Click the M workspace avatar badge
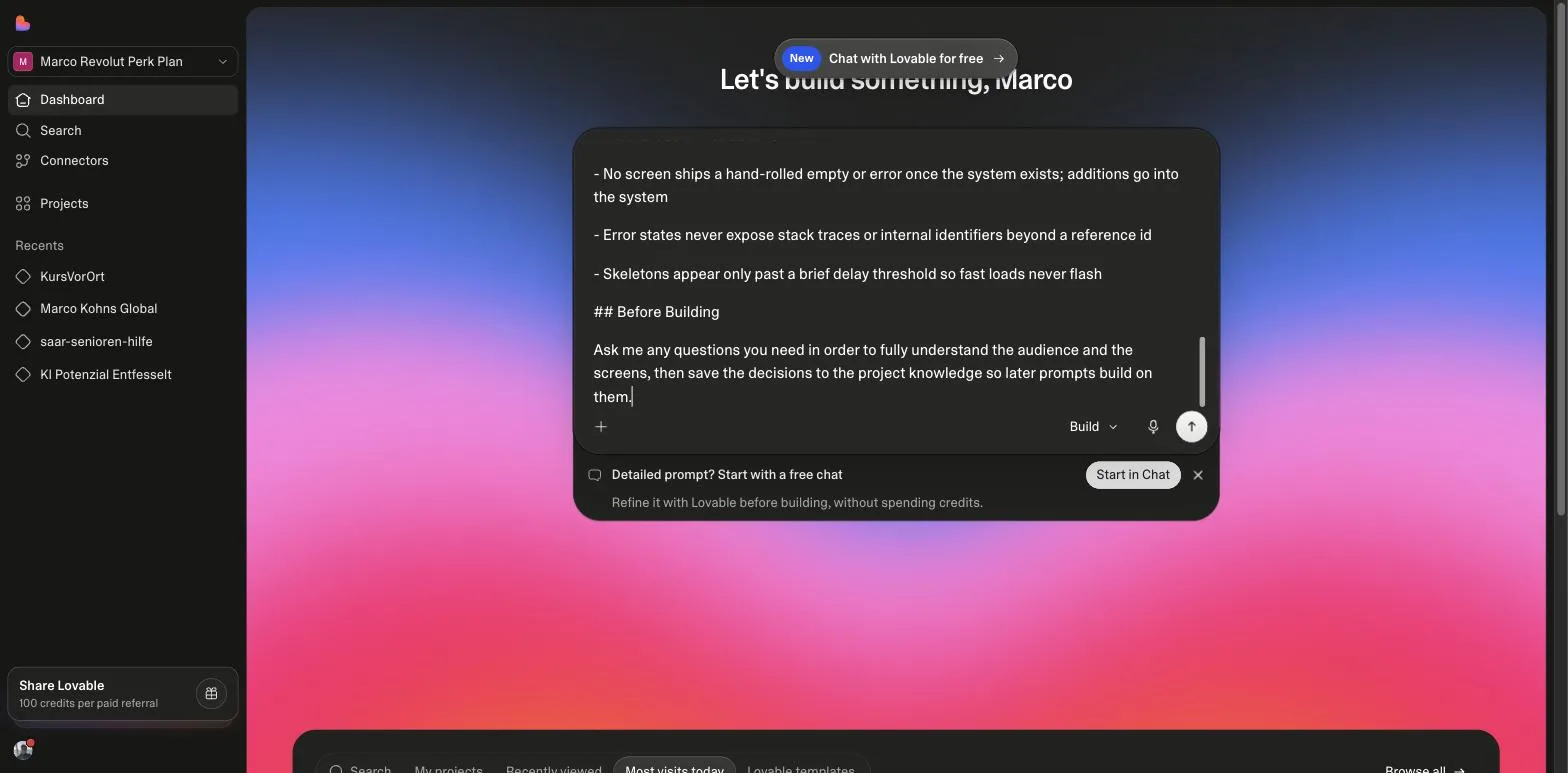Image resolution: width=1568 pixels, height=773 pixels. [x=23, y=61]
